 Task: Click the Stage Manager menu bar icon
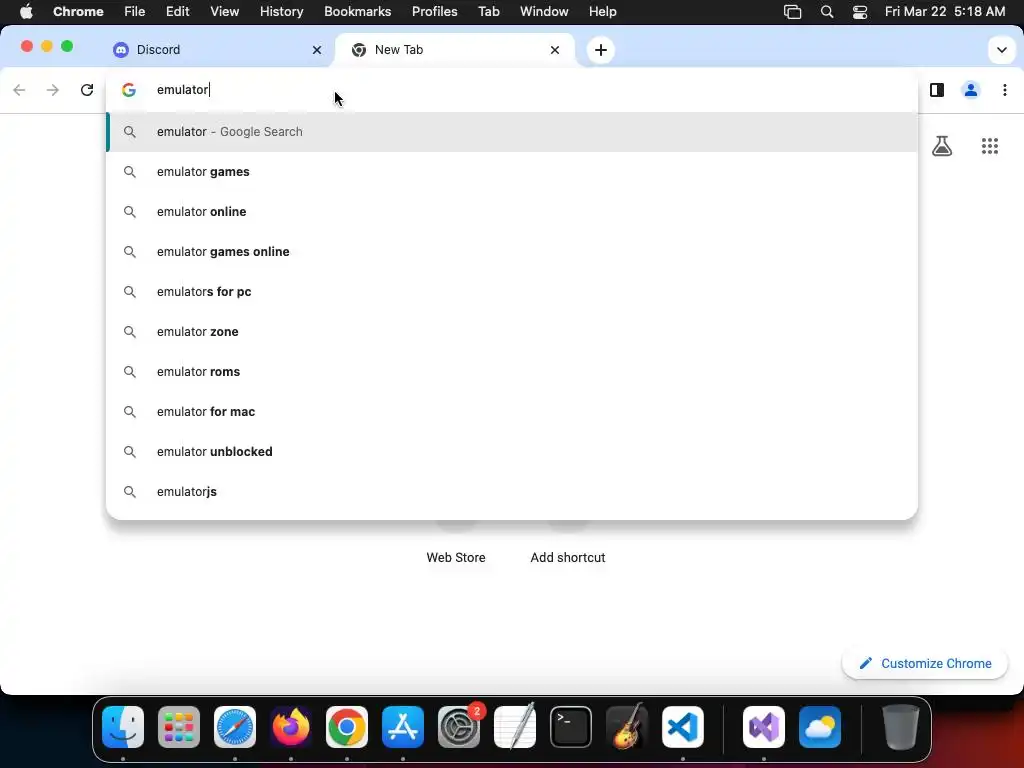pos(792,12)
